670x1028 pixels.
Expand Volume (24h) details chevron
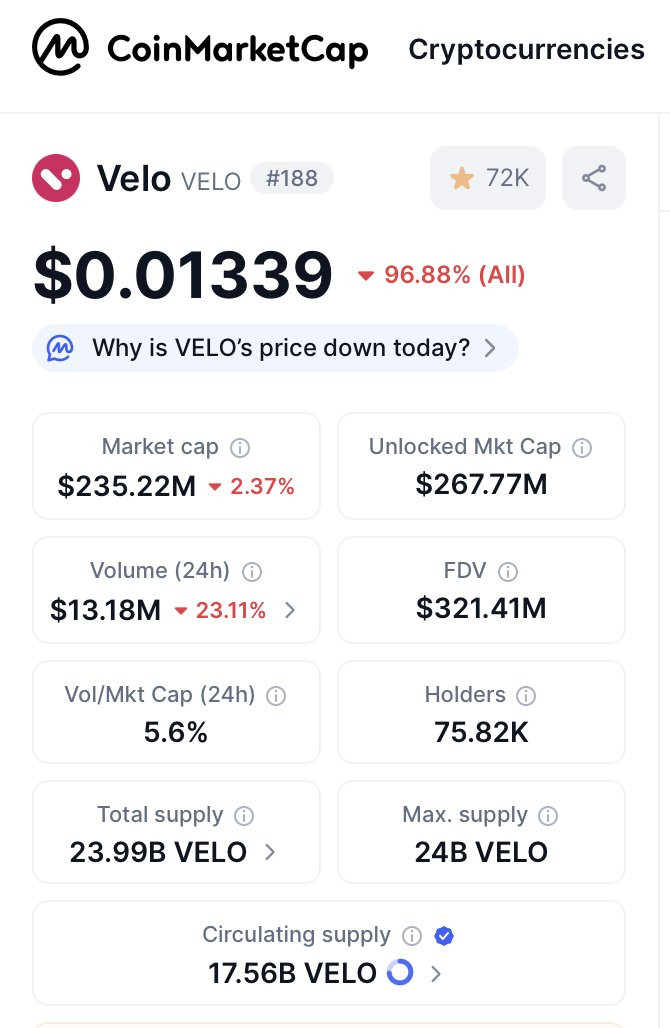pyautogui.click(x=290, y=610)
